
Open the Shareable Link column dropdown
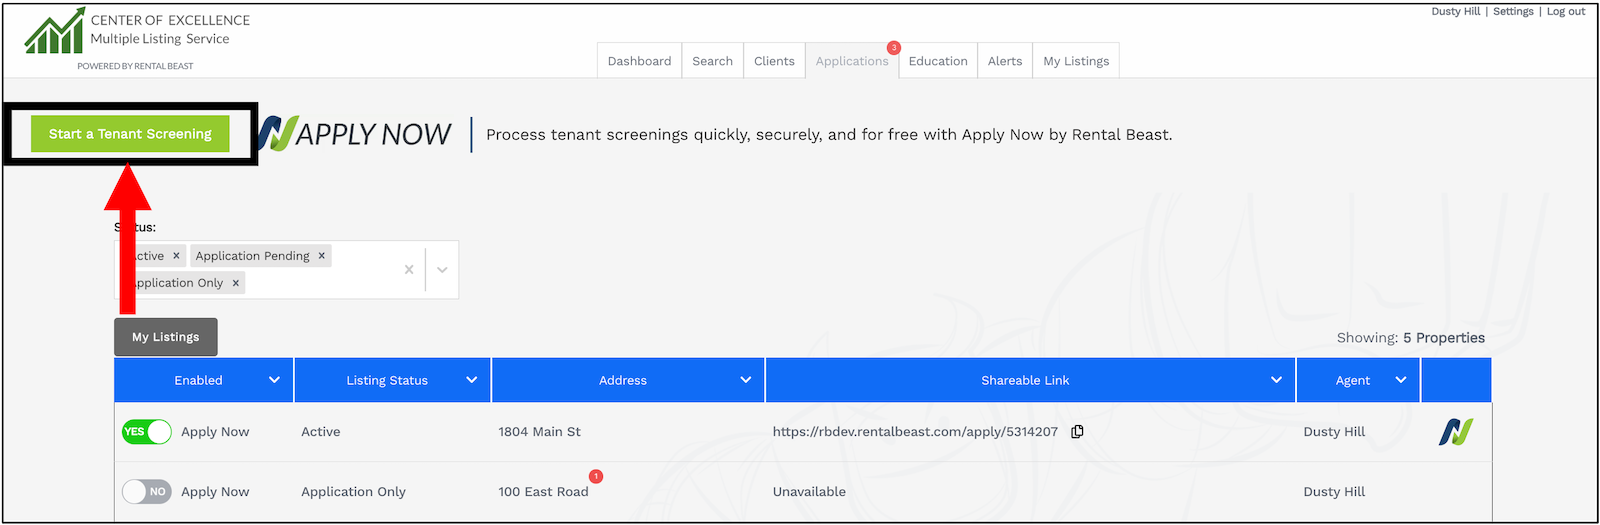(1276, 380)
